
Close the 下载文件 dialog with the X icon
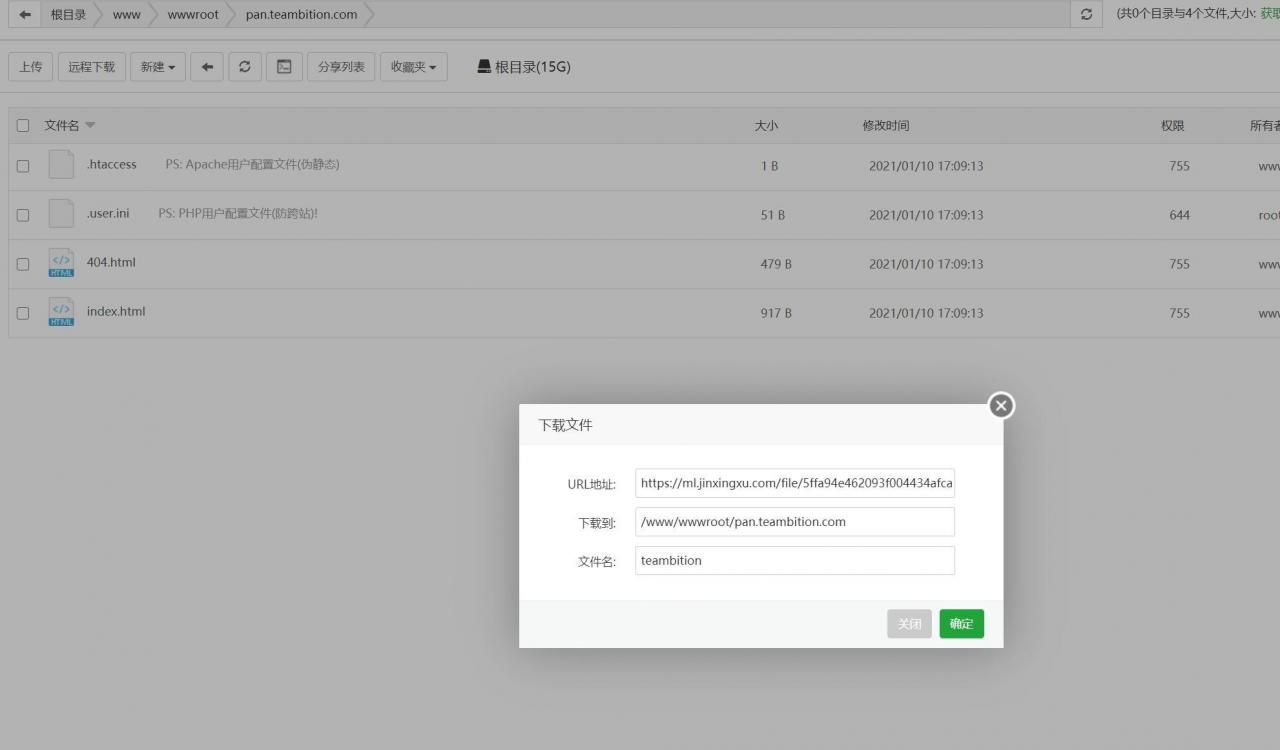point(1000,406)
